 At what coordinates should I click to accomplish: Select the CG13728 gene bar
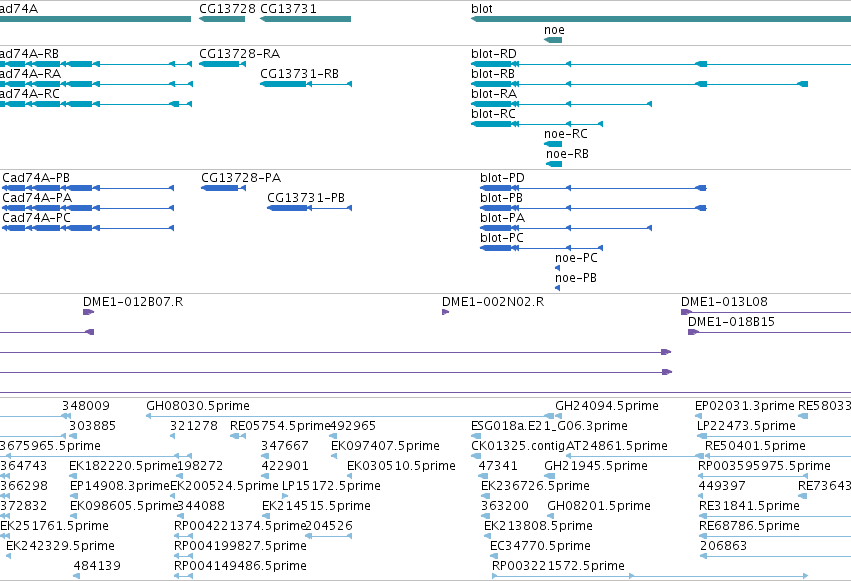[x=222, y=19]
